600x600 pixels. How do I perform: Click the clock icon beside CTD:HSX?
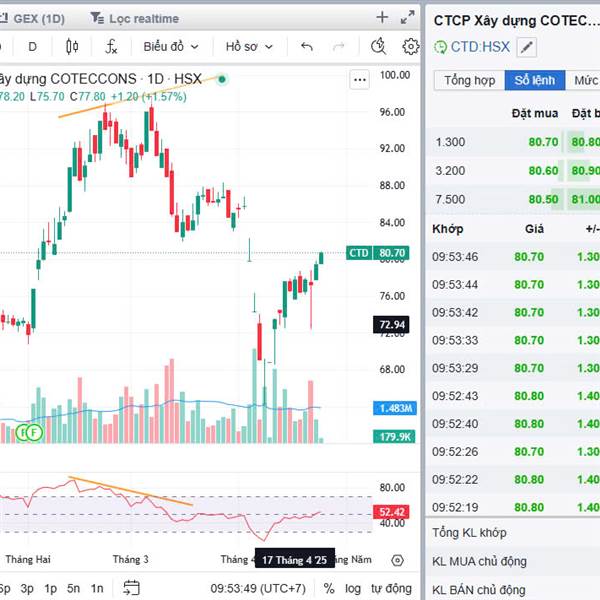tap(440, 47)
